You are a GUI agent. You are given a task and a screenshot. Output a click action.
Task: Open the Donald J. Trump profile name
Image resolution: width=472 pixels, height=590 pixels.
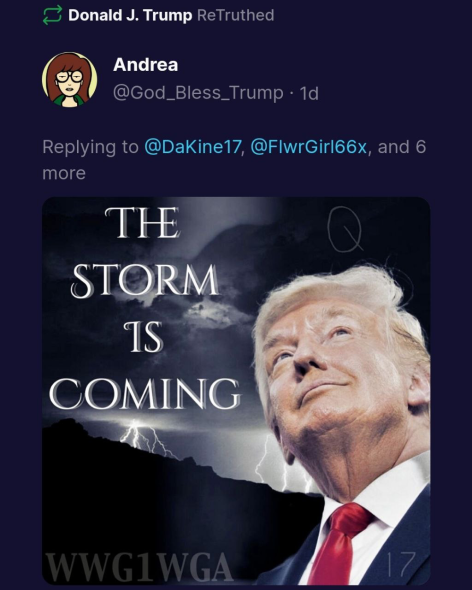pos(130,15)
